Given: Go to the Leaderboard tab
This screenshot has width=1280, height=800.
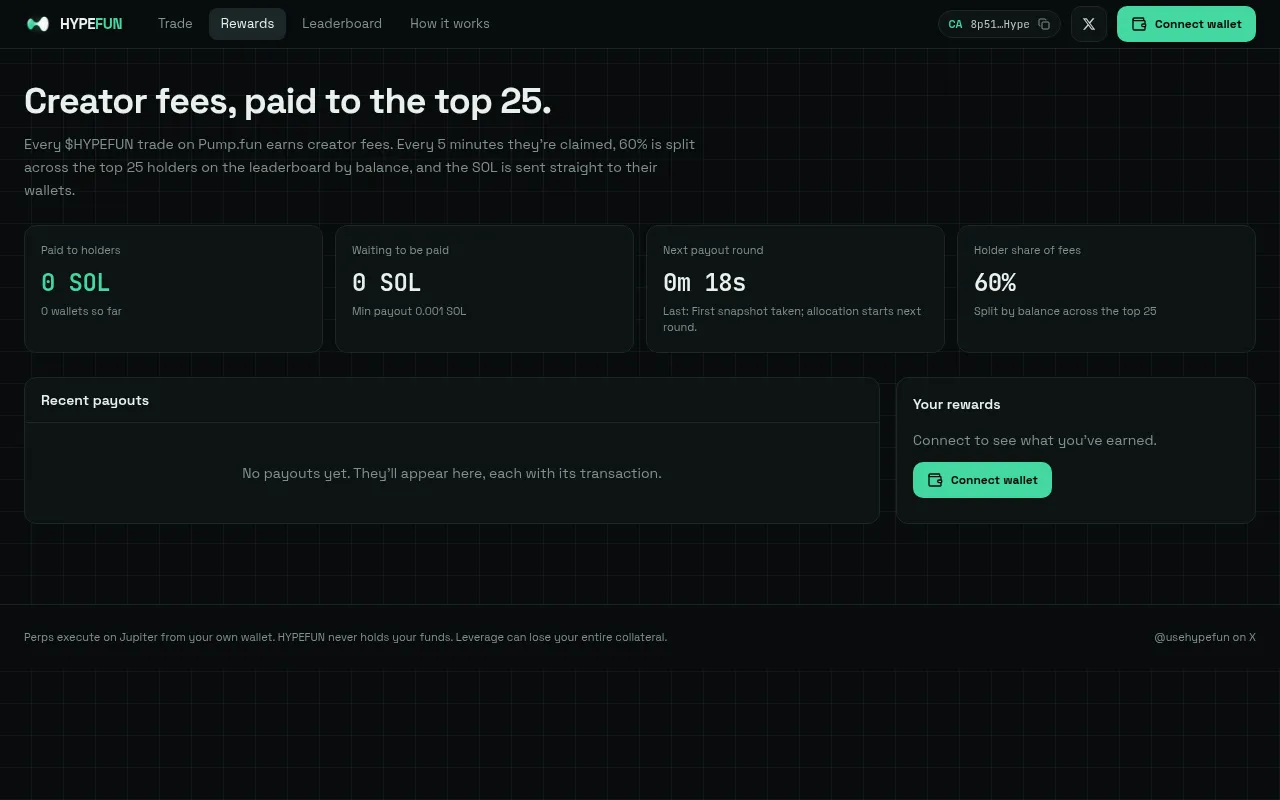Looking at the screenshot, I should pyautogui.click(x=342, y=24).
